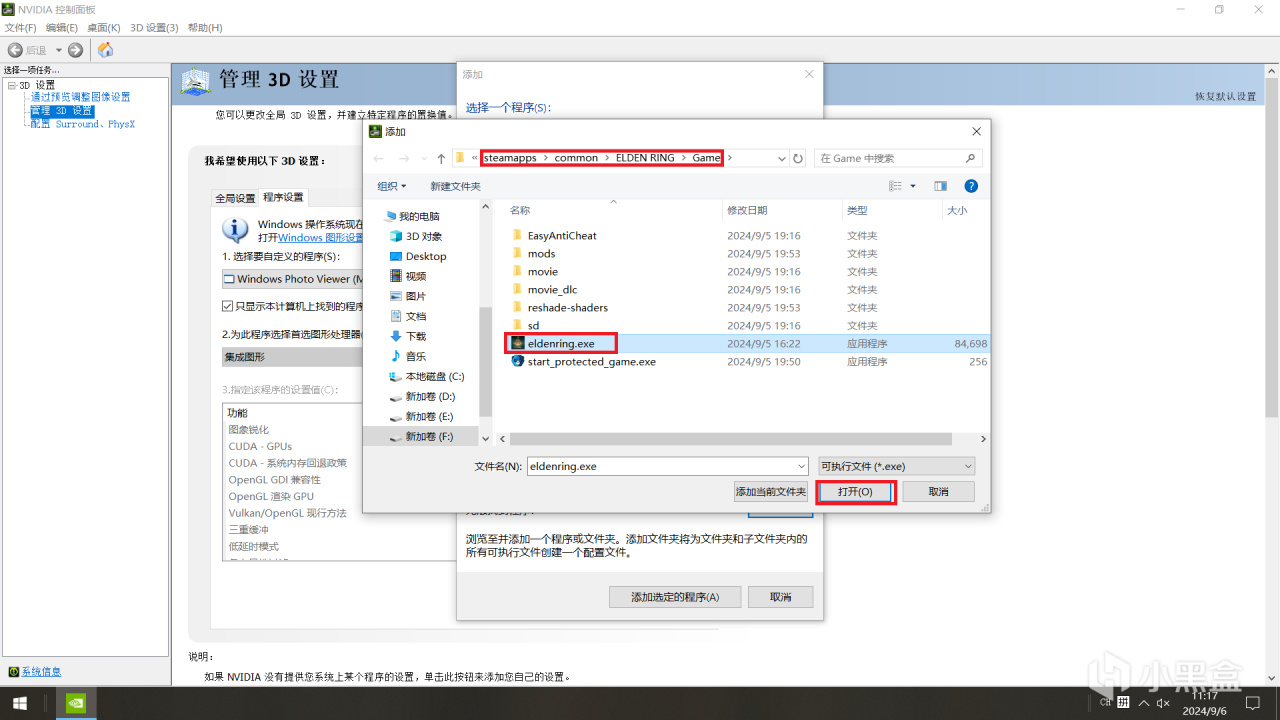Select the reshade-shaders folder
This screenshot has height=720, width=1280.
point(567,307)
